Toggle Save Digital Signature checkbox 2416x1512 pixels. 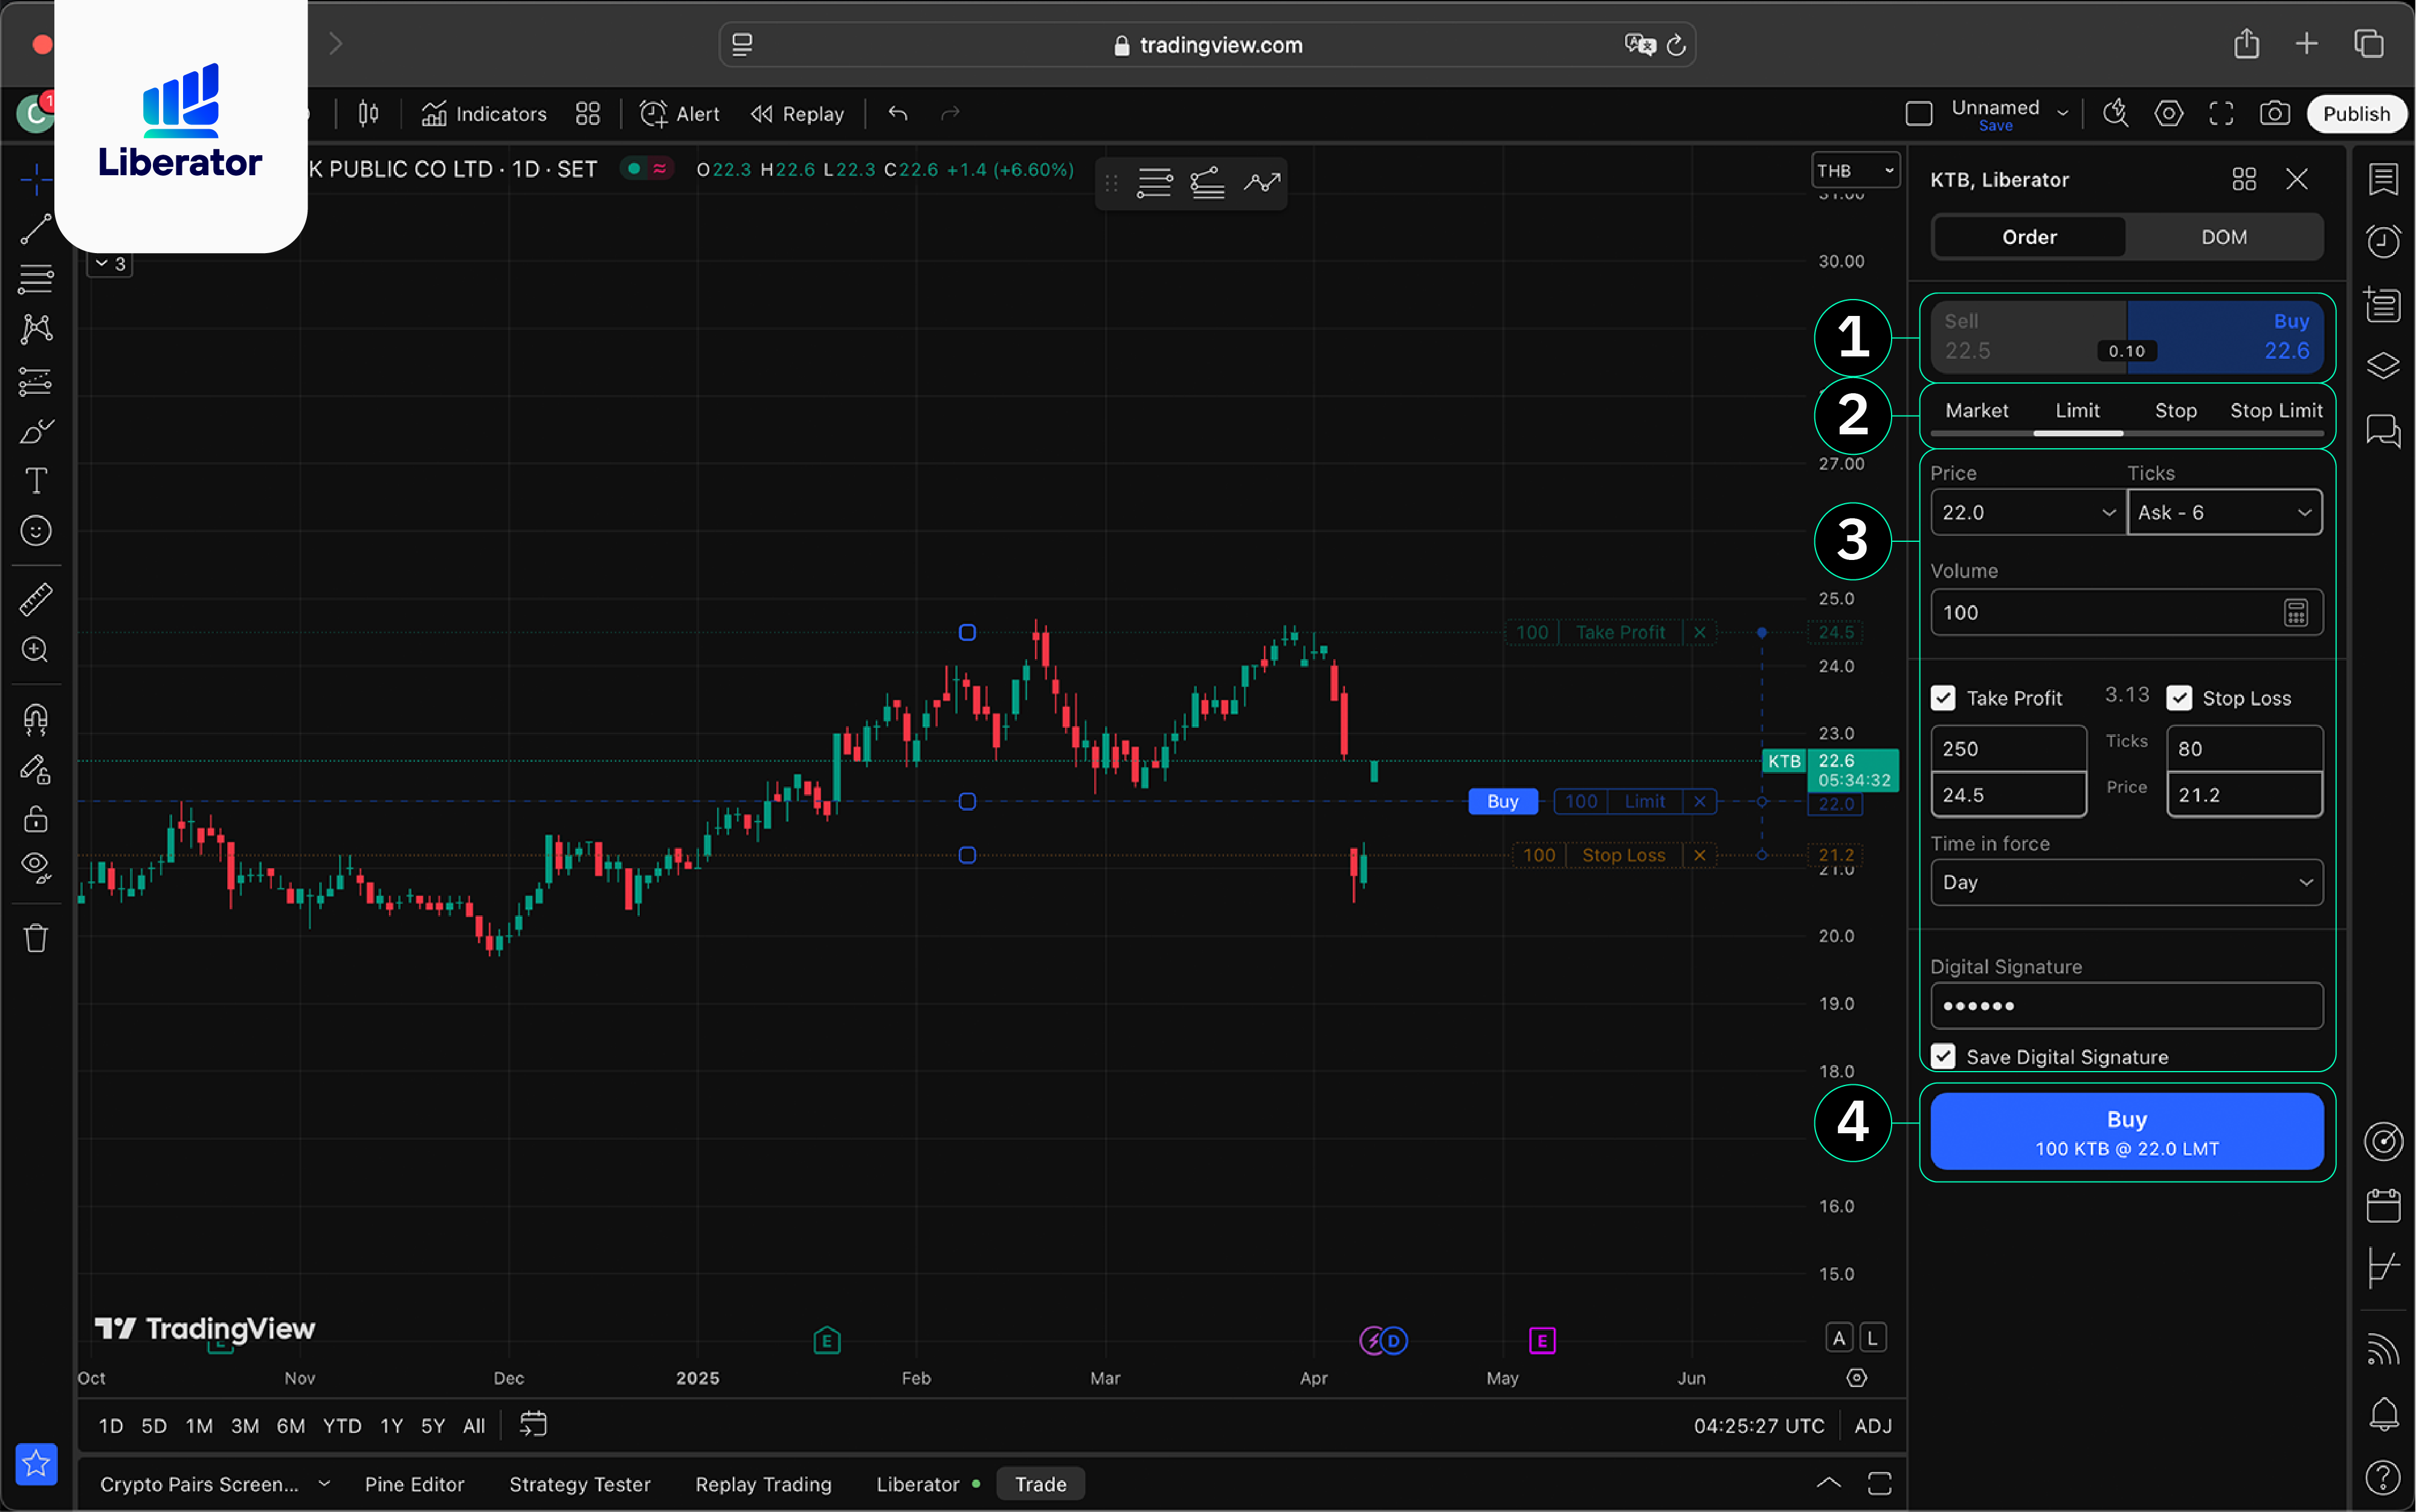(x=1943, y=1057)
